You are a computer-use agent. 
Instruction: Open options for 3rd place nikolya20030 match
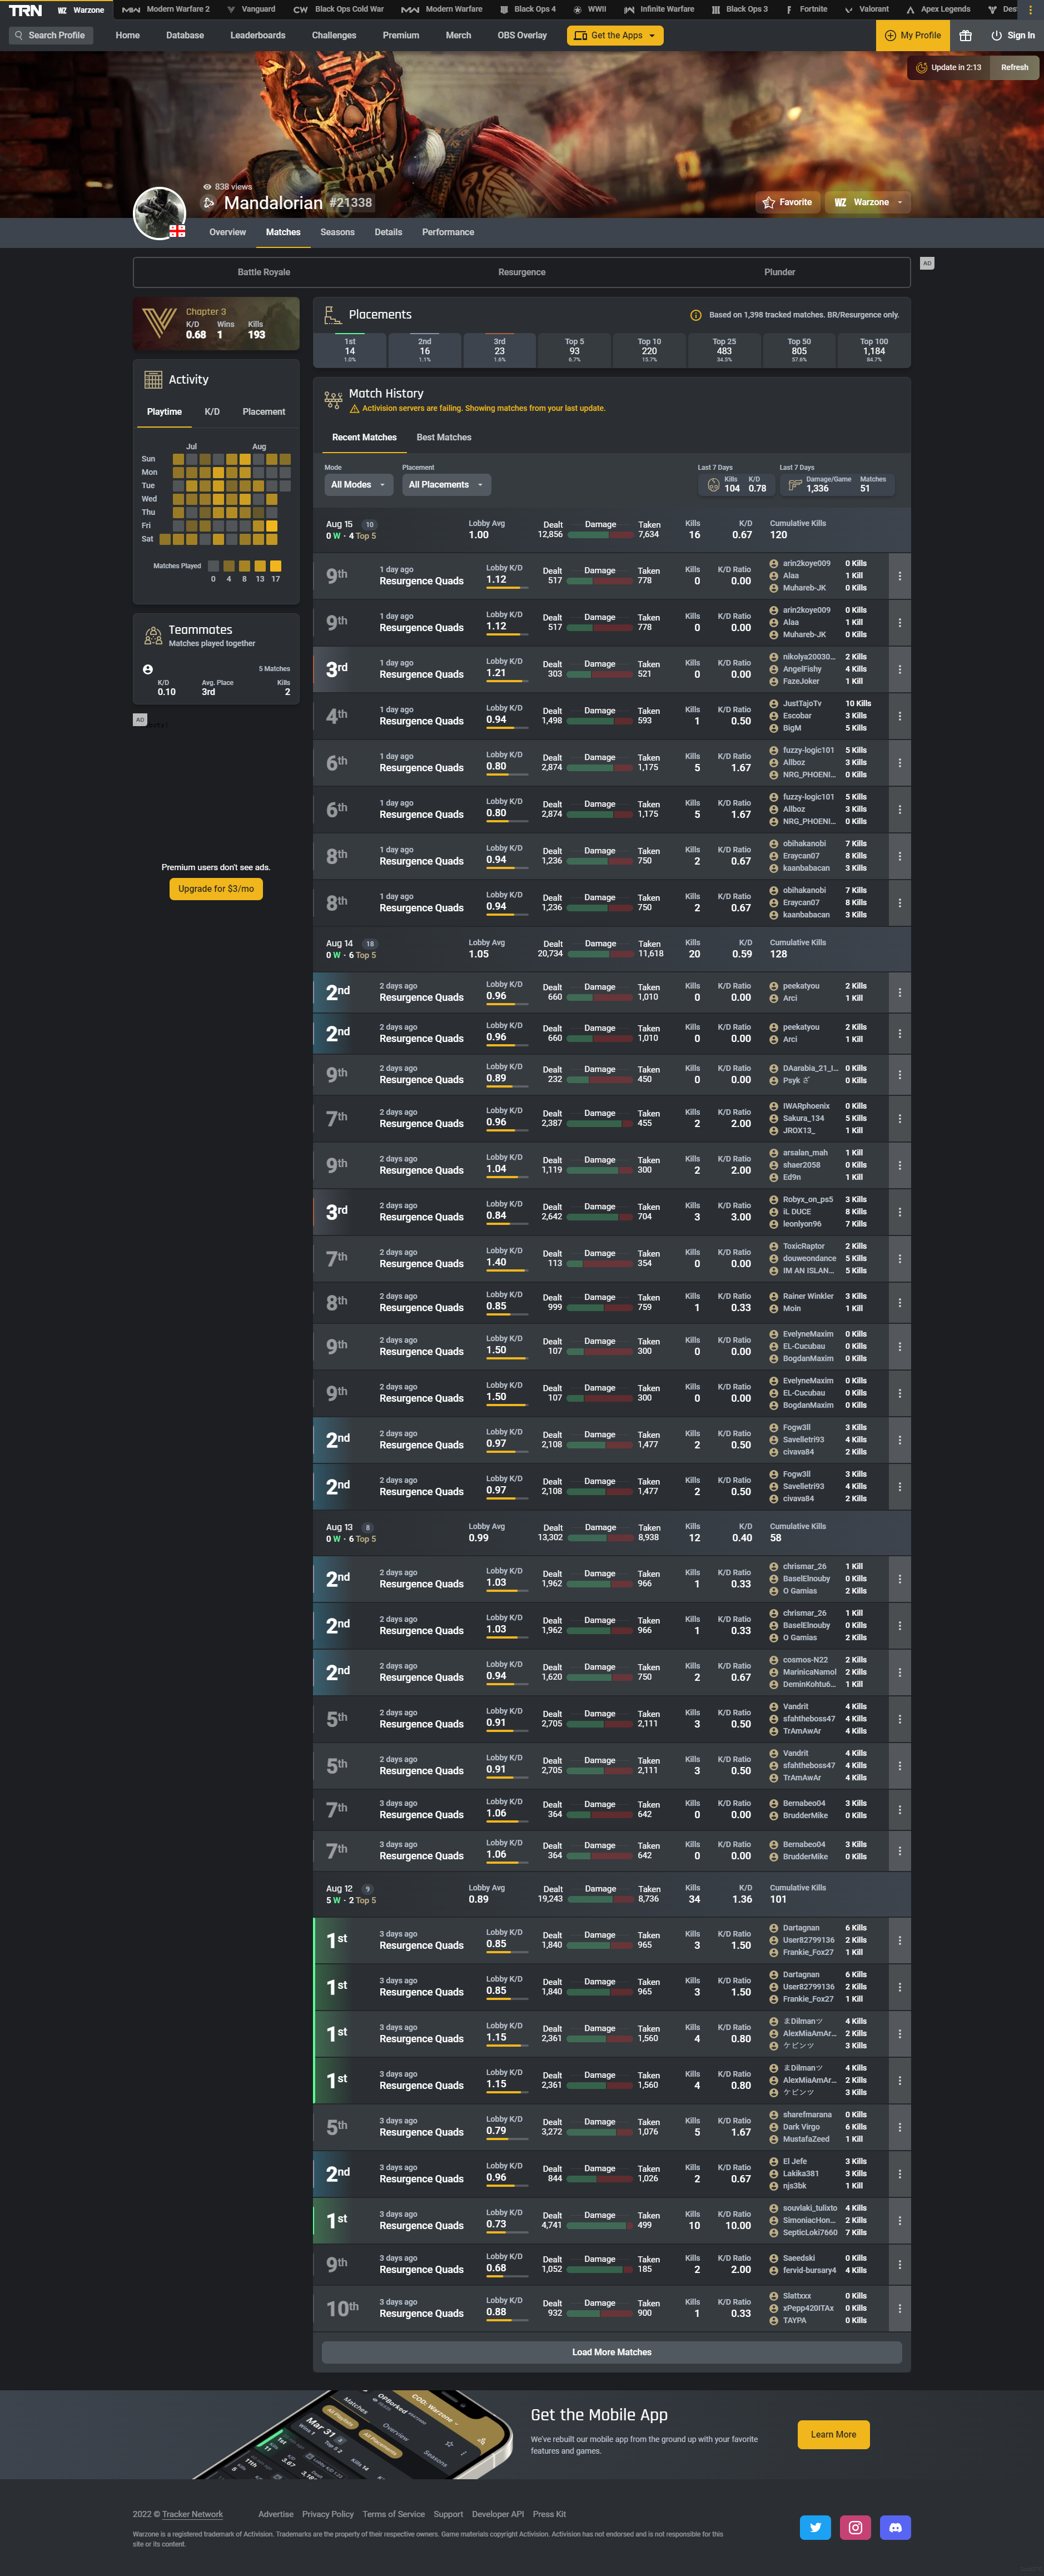900,669
